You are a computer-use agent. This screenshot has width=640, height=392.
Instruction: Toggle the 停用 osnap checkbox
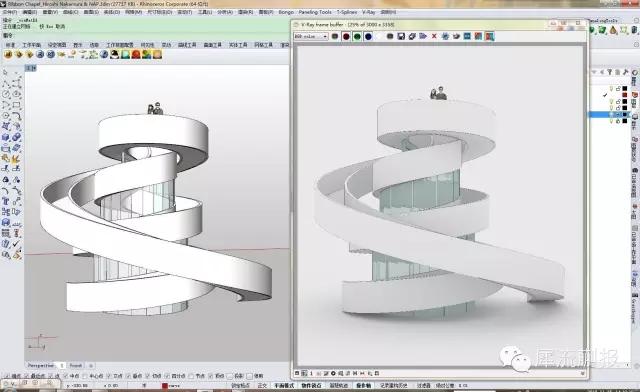tap(249, 376)
